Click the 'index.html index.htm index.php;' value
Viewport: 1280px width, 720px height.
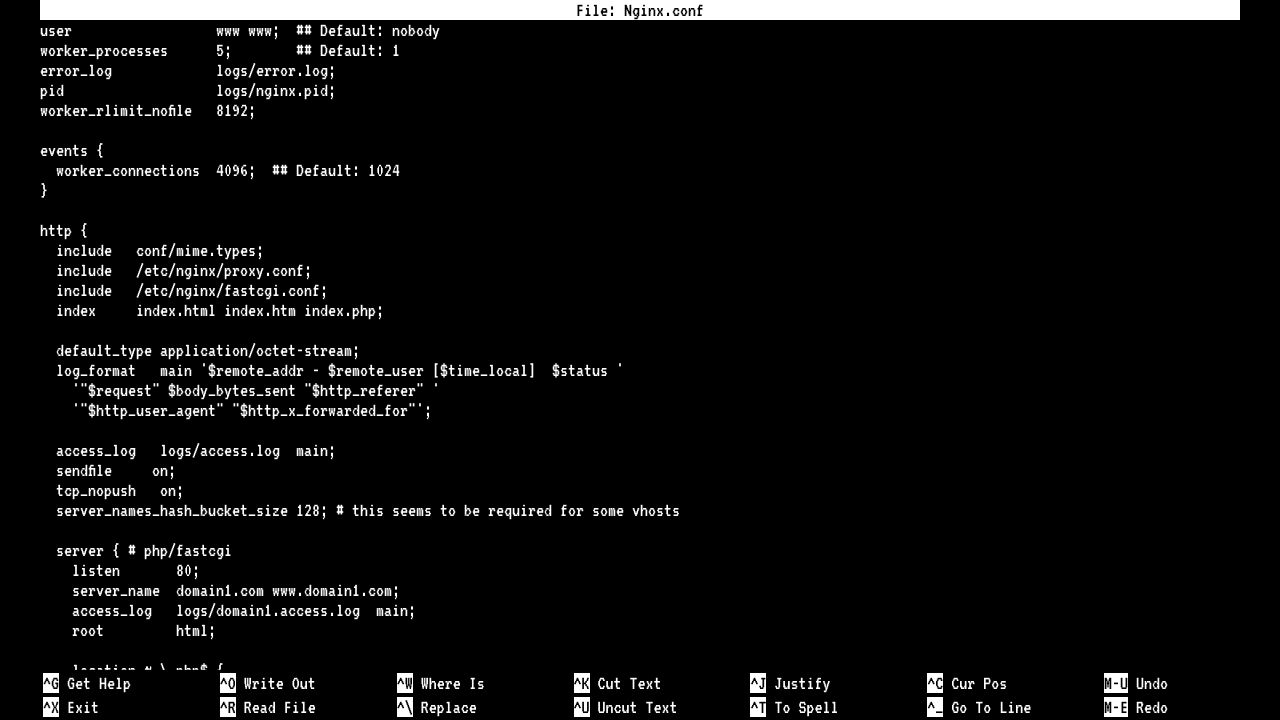coord(260,311)
